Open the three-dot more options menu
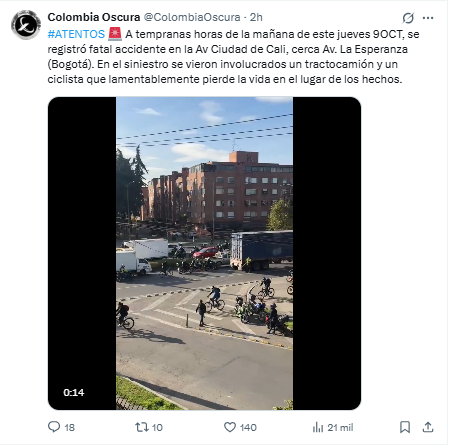This screenshot has width=452, height=445. (x=428, y=18)
